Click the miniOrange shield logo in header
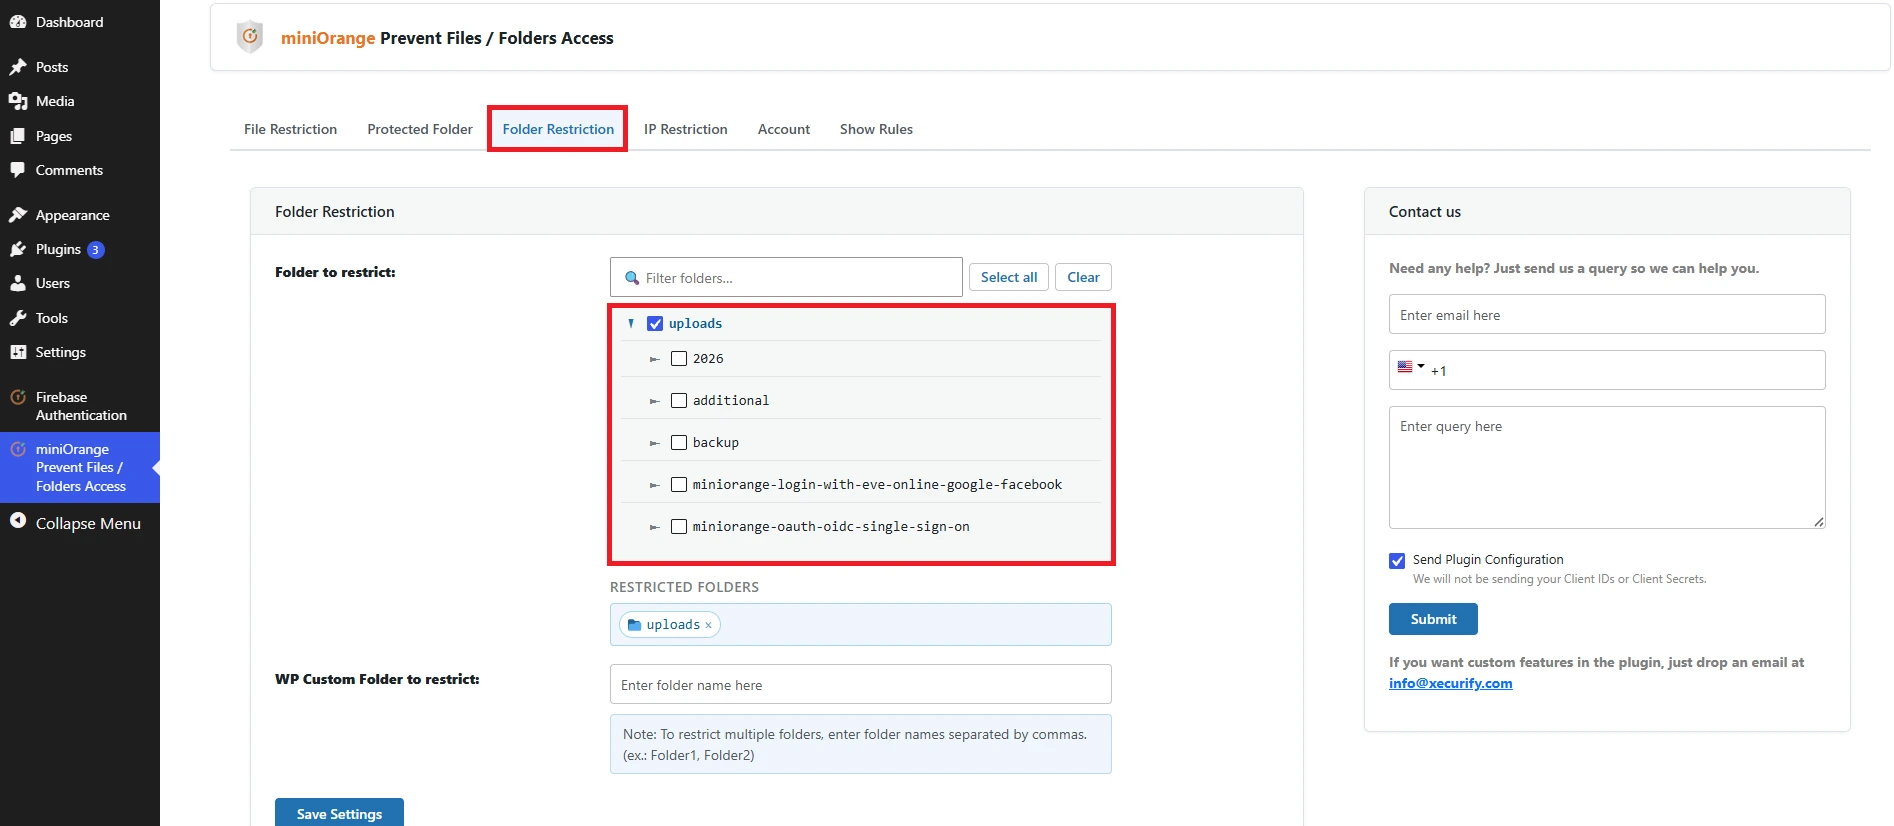This screenshot has height=826, width=1894. click(250, 37)
